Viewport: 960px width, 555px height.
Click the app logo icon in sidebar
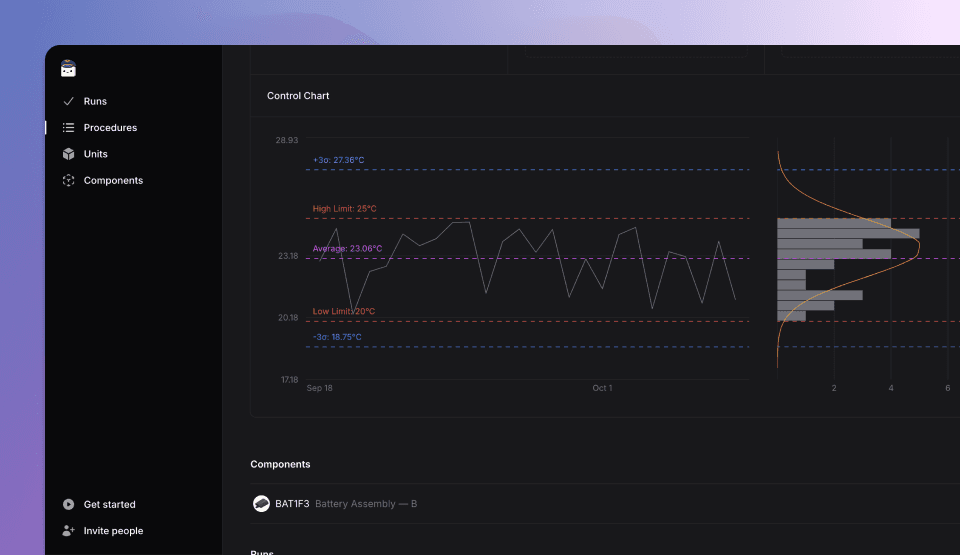tap(68, 69)
